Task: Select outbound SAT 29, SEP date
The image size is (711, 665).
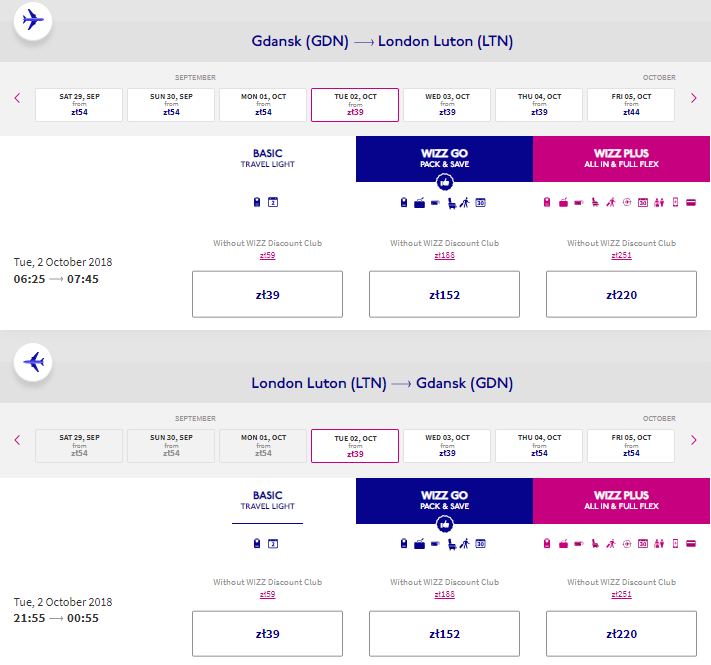Action: click(x=79, y=105)
